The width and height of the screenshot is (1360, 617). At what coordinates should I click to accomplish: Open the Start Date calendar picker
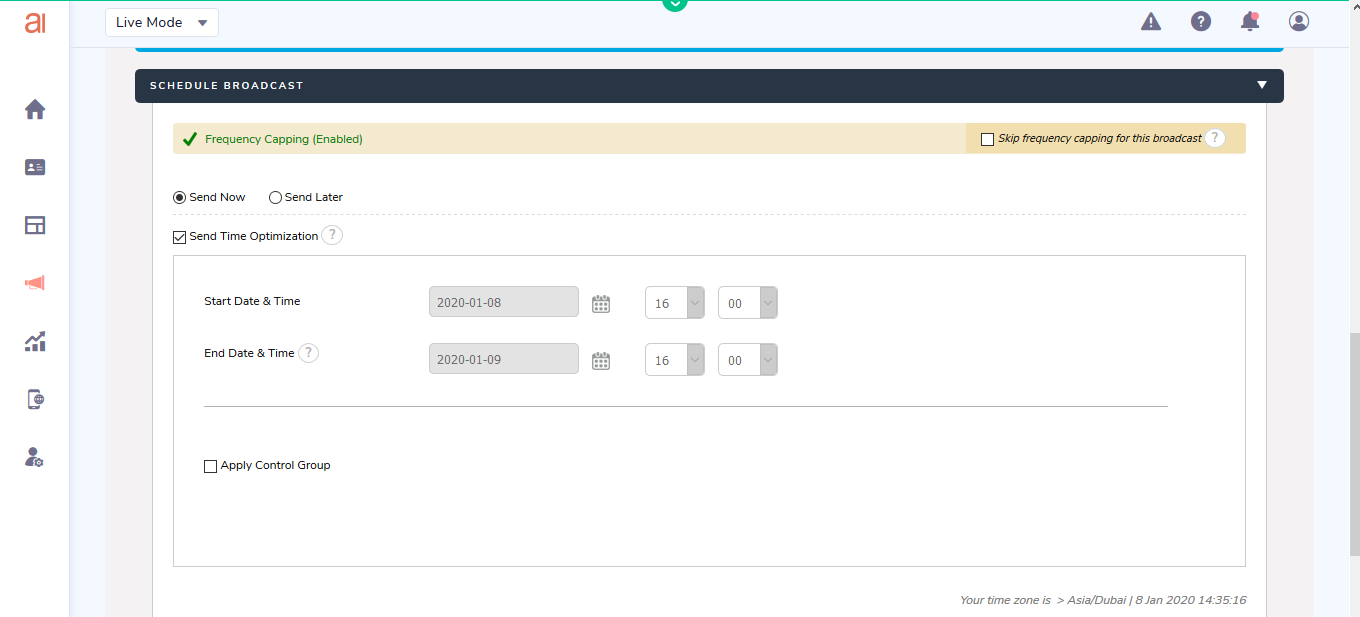pyautogui.click(x=601, y=303)
